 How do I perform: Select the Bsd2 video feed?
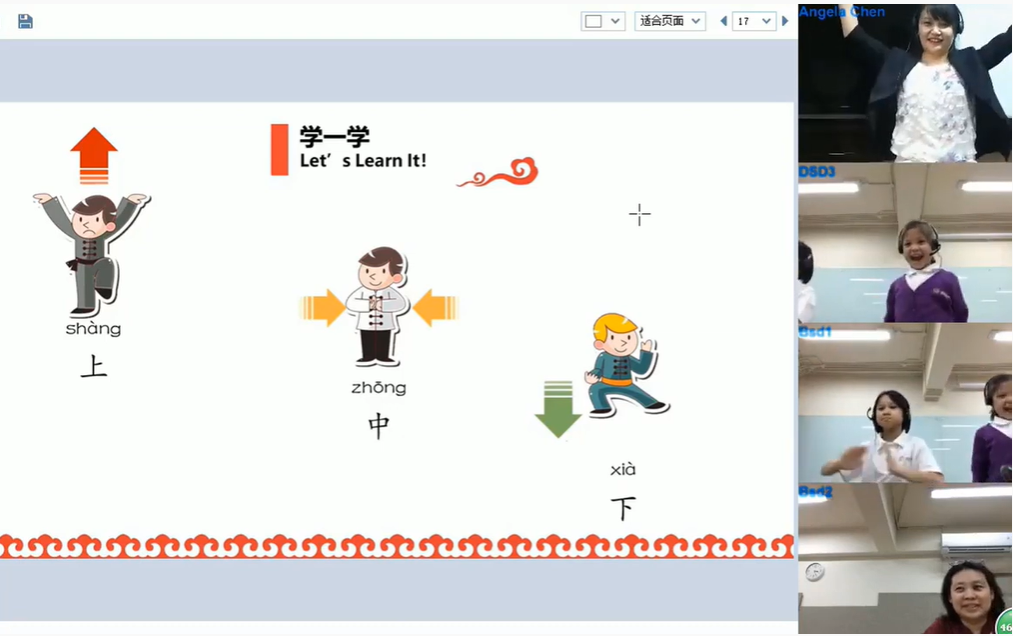coord(905,560)
